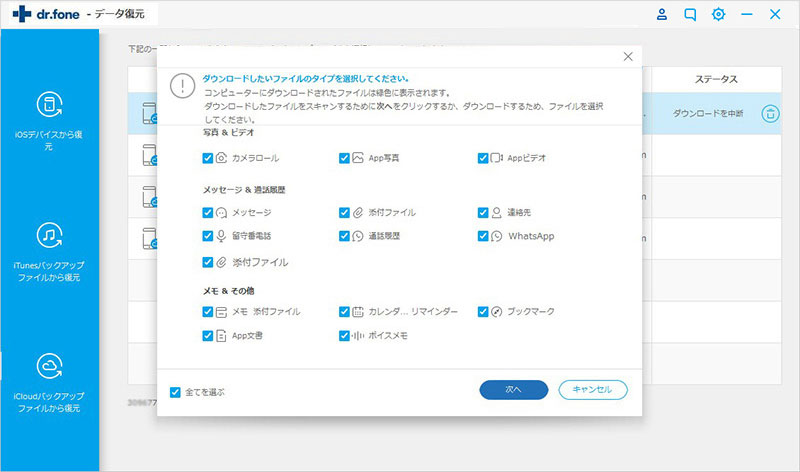Uncheck the 連絡先 checkbox
The image size is (800, 472).
tap(483, 212)
